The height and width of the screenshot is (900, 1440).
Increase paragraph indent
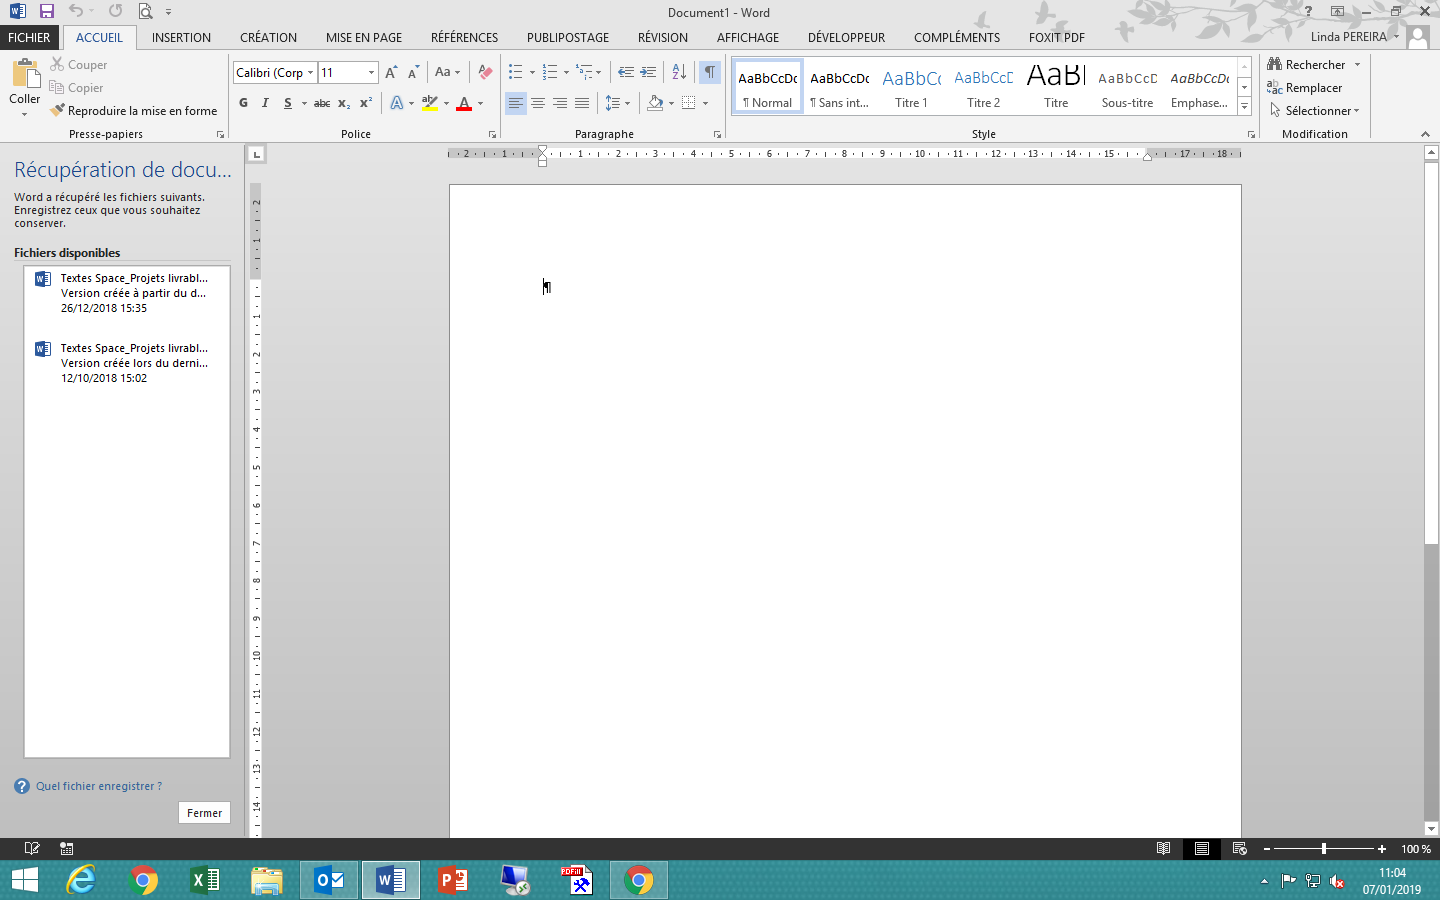(648, 72)
